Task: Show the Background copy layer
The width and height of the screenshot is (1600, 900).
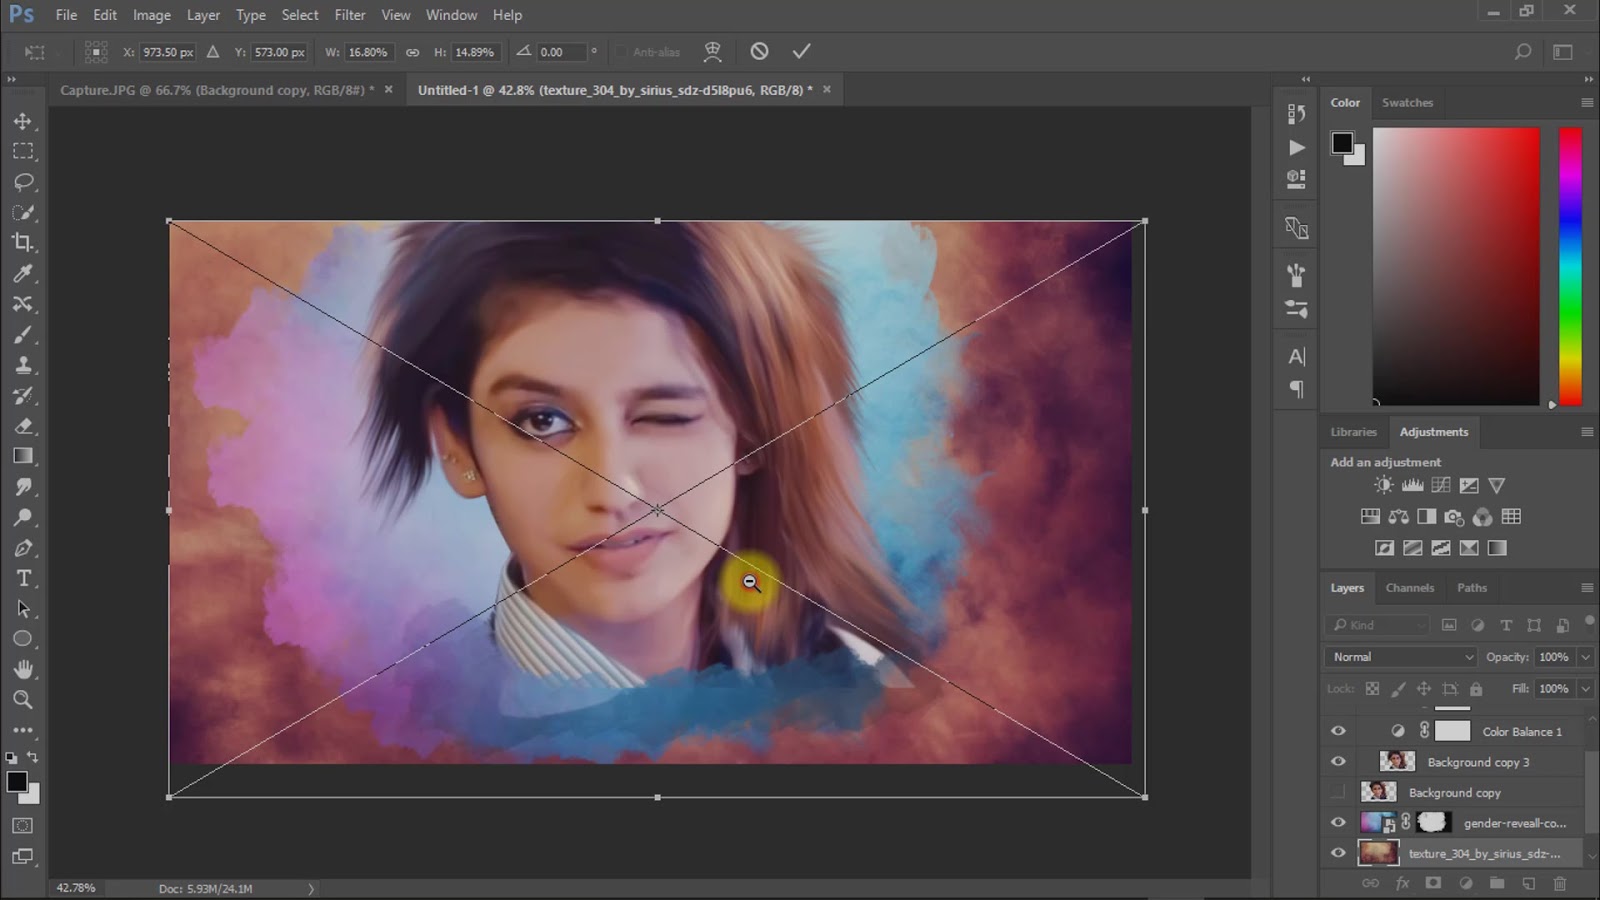Action: click(x=1338, y=792)
